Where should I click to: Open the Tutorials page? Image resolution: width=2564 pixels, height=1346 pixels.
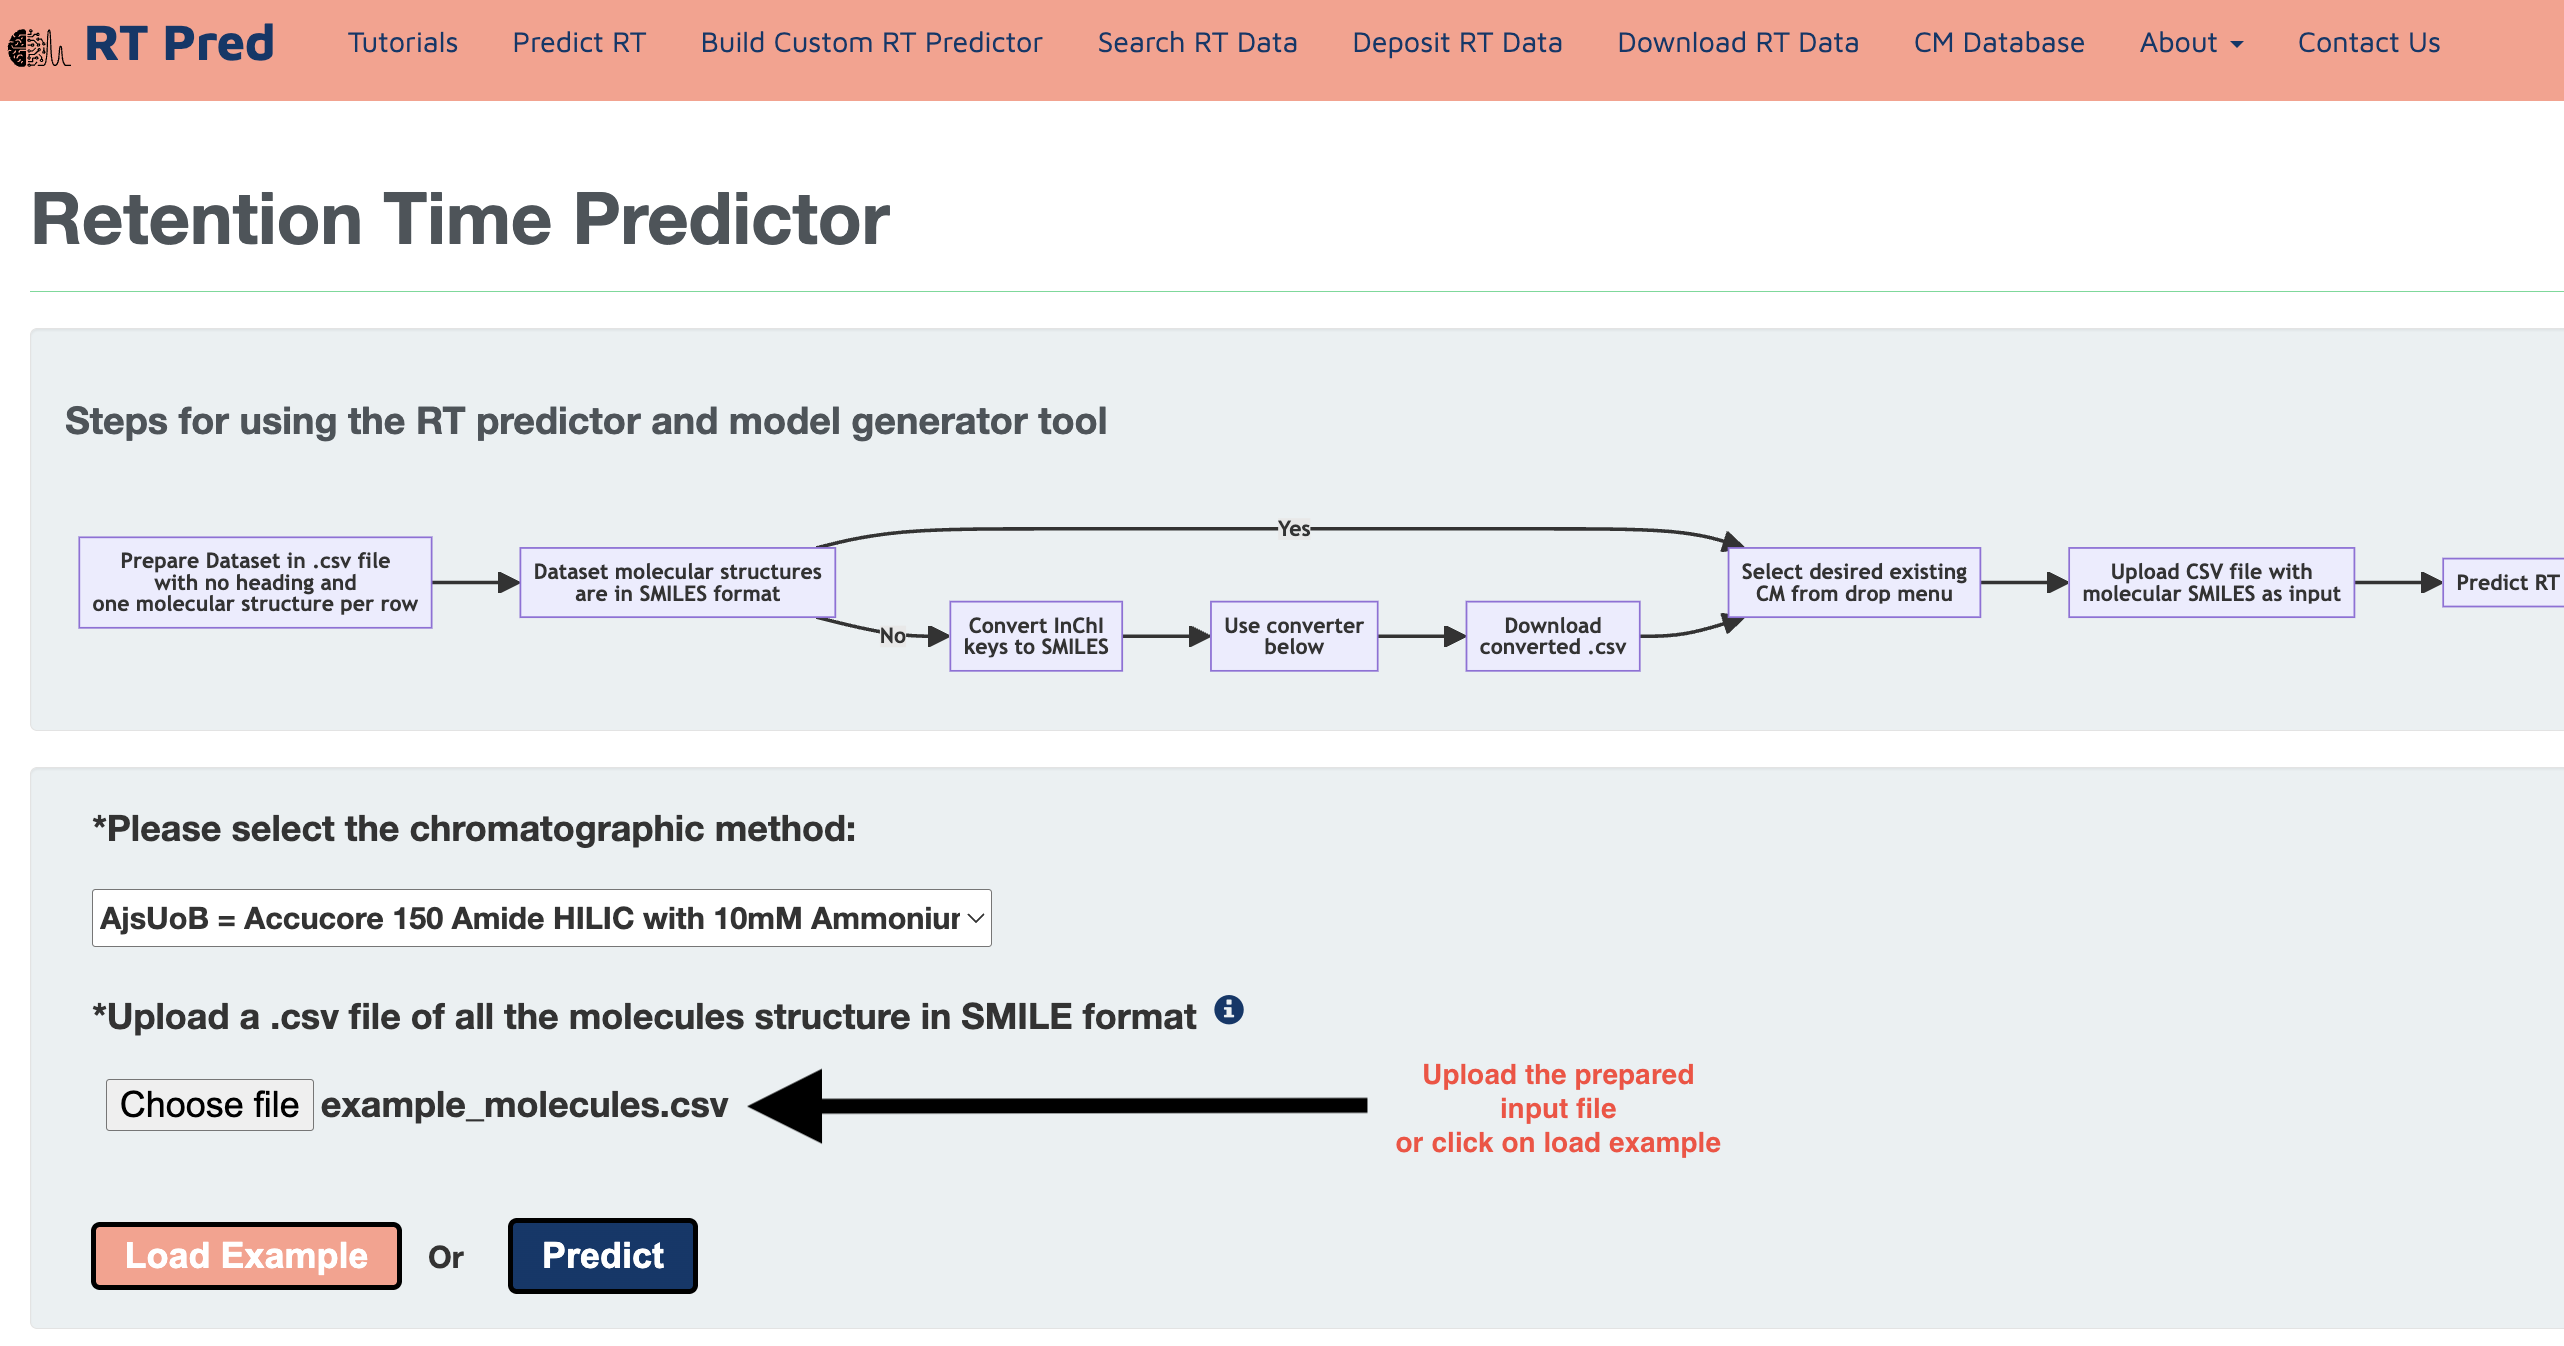[402, 43]
